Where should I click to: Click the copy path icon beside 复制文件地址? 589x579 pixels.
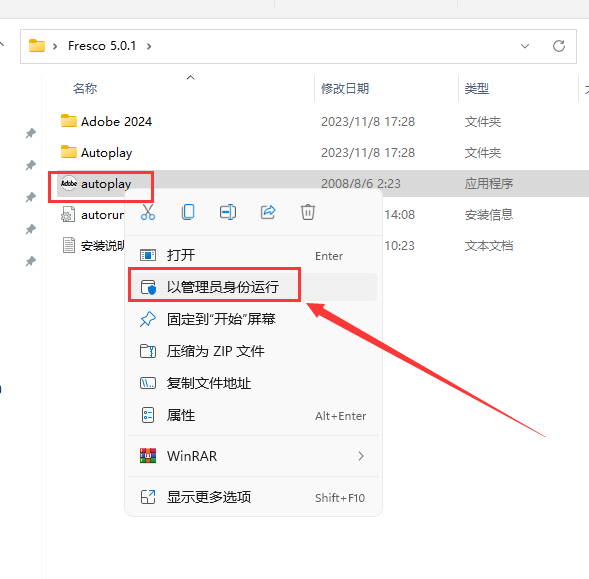tap(148, 383)
